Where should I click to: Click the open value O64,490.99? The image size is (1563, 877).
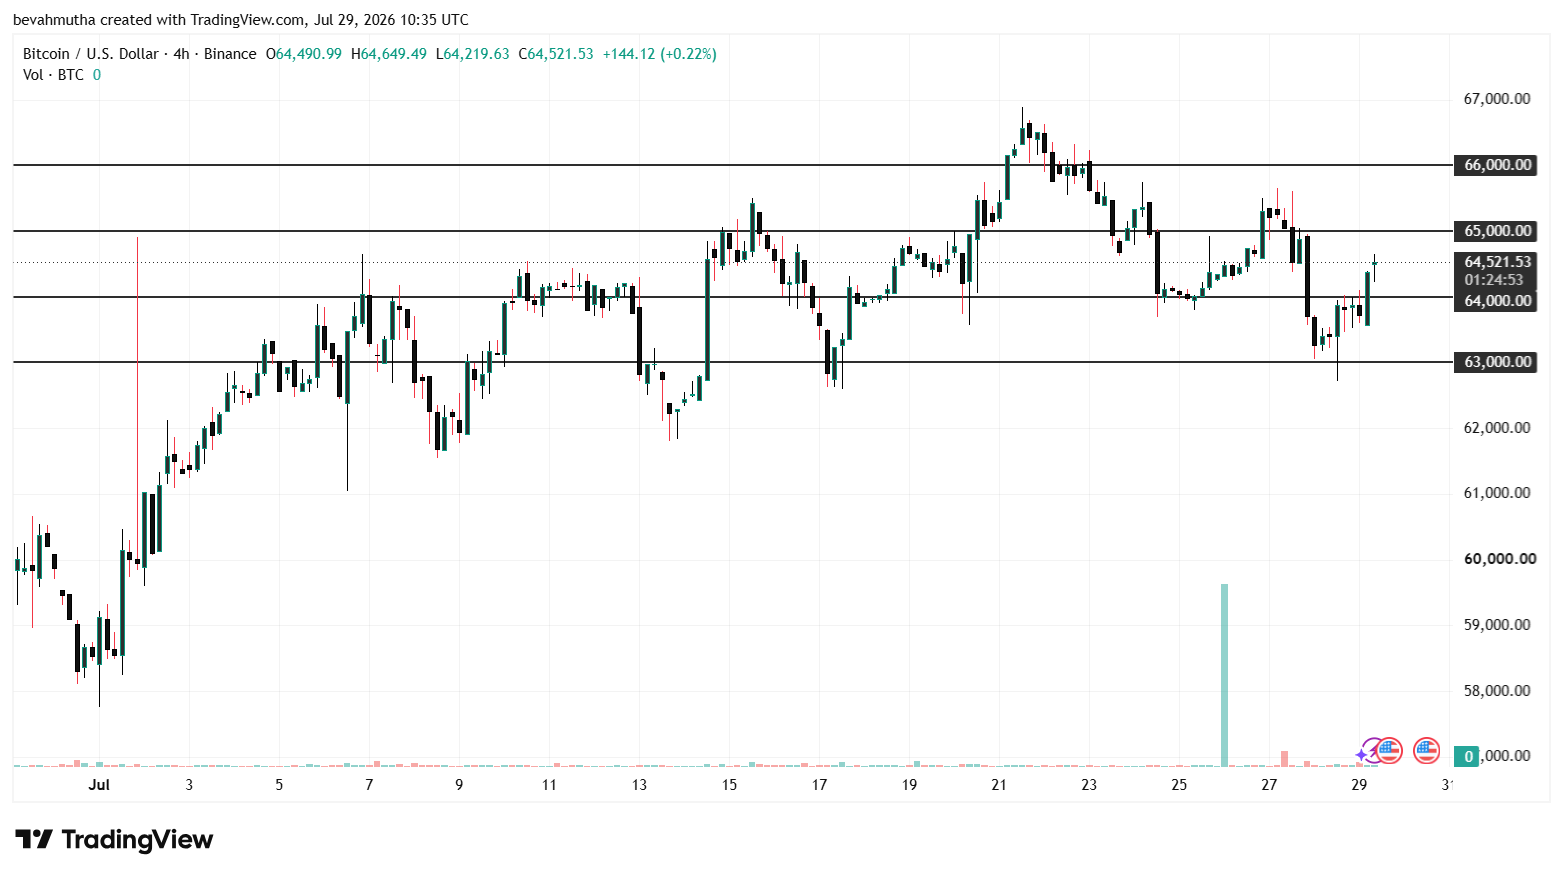(304, 54)
